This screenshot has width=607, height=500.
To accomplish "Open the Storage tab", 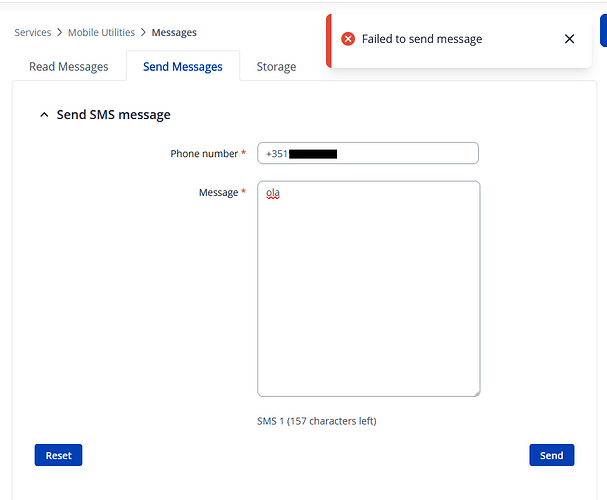I will click(276, 67).
